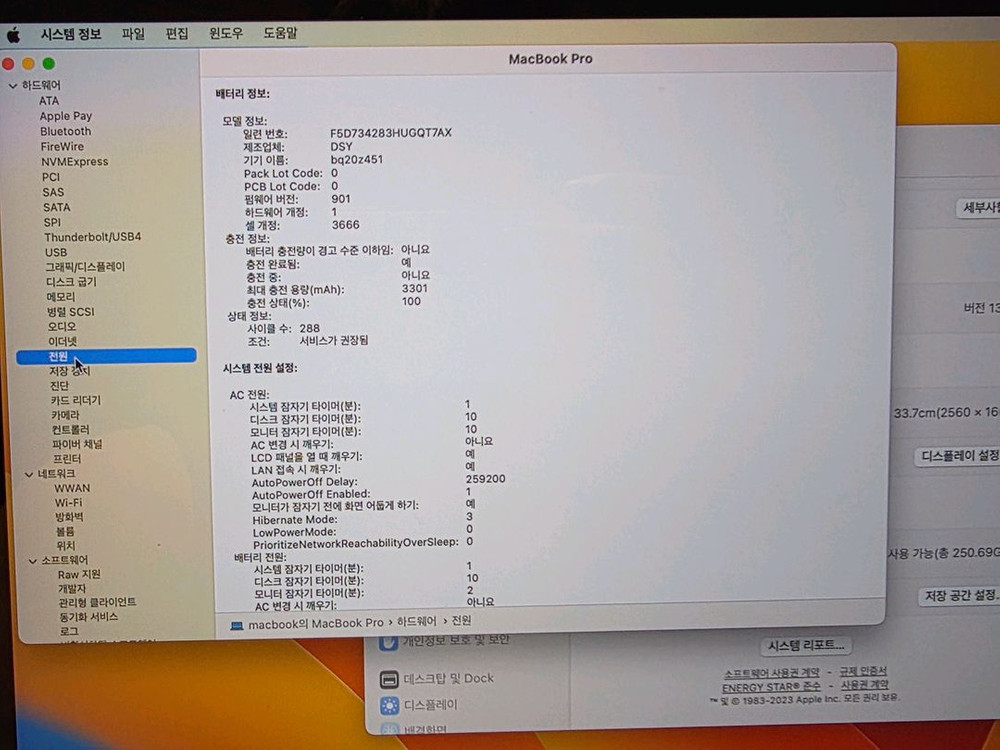This screenshot has height=750, width=1000.
Task: Open the 윈도우 menu
Action: (226, 33)
